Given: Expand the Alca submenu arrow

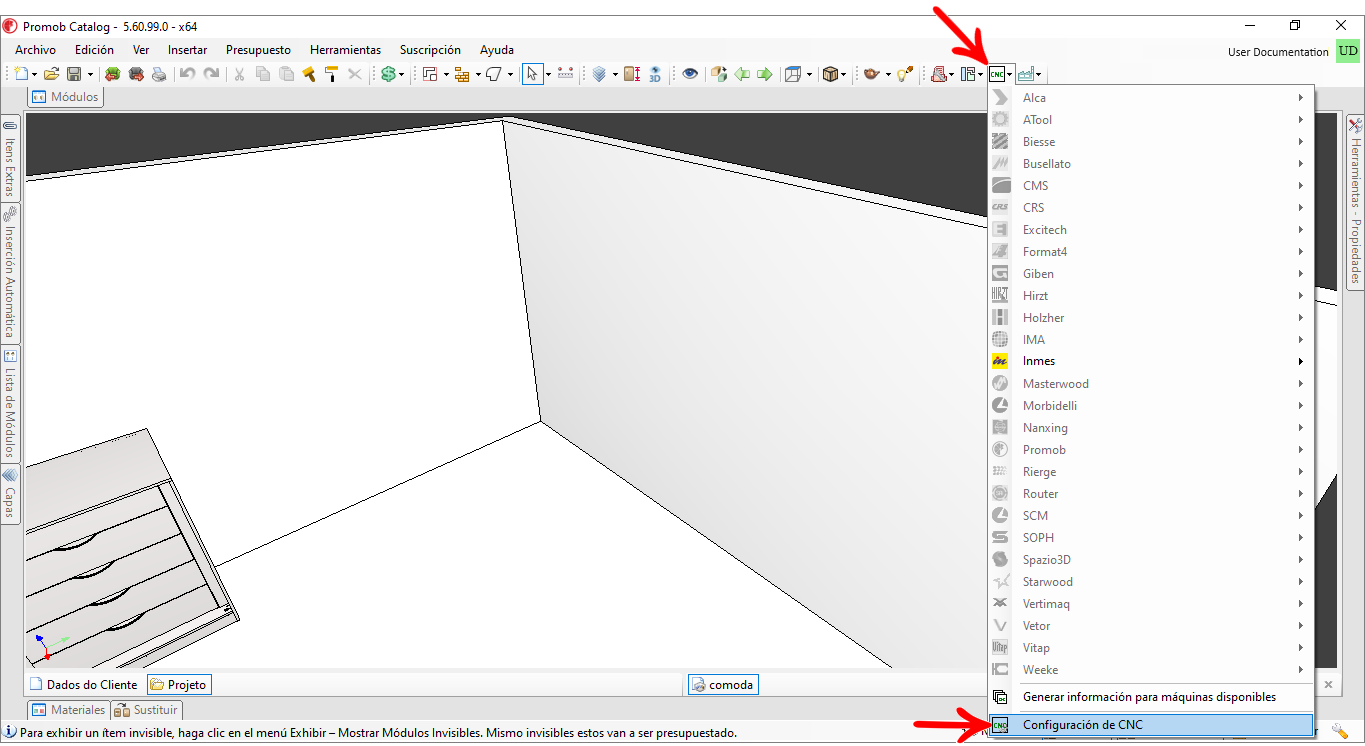Looking at the screenshot, I should point(1301,98).
